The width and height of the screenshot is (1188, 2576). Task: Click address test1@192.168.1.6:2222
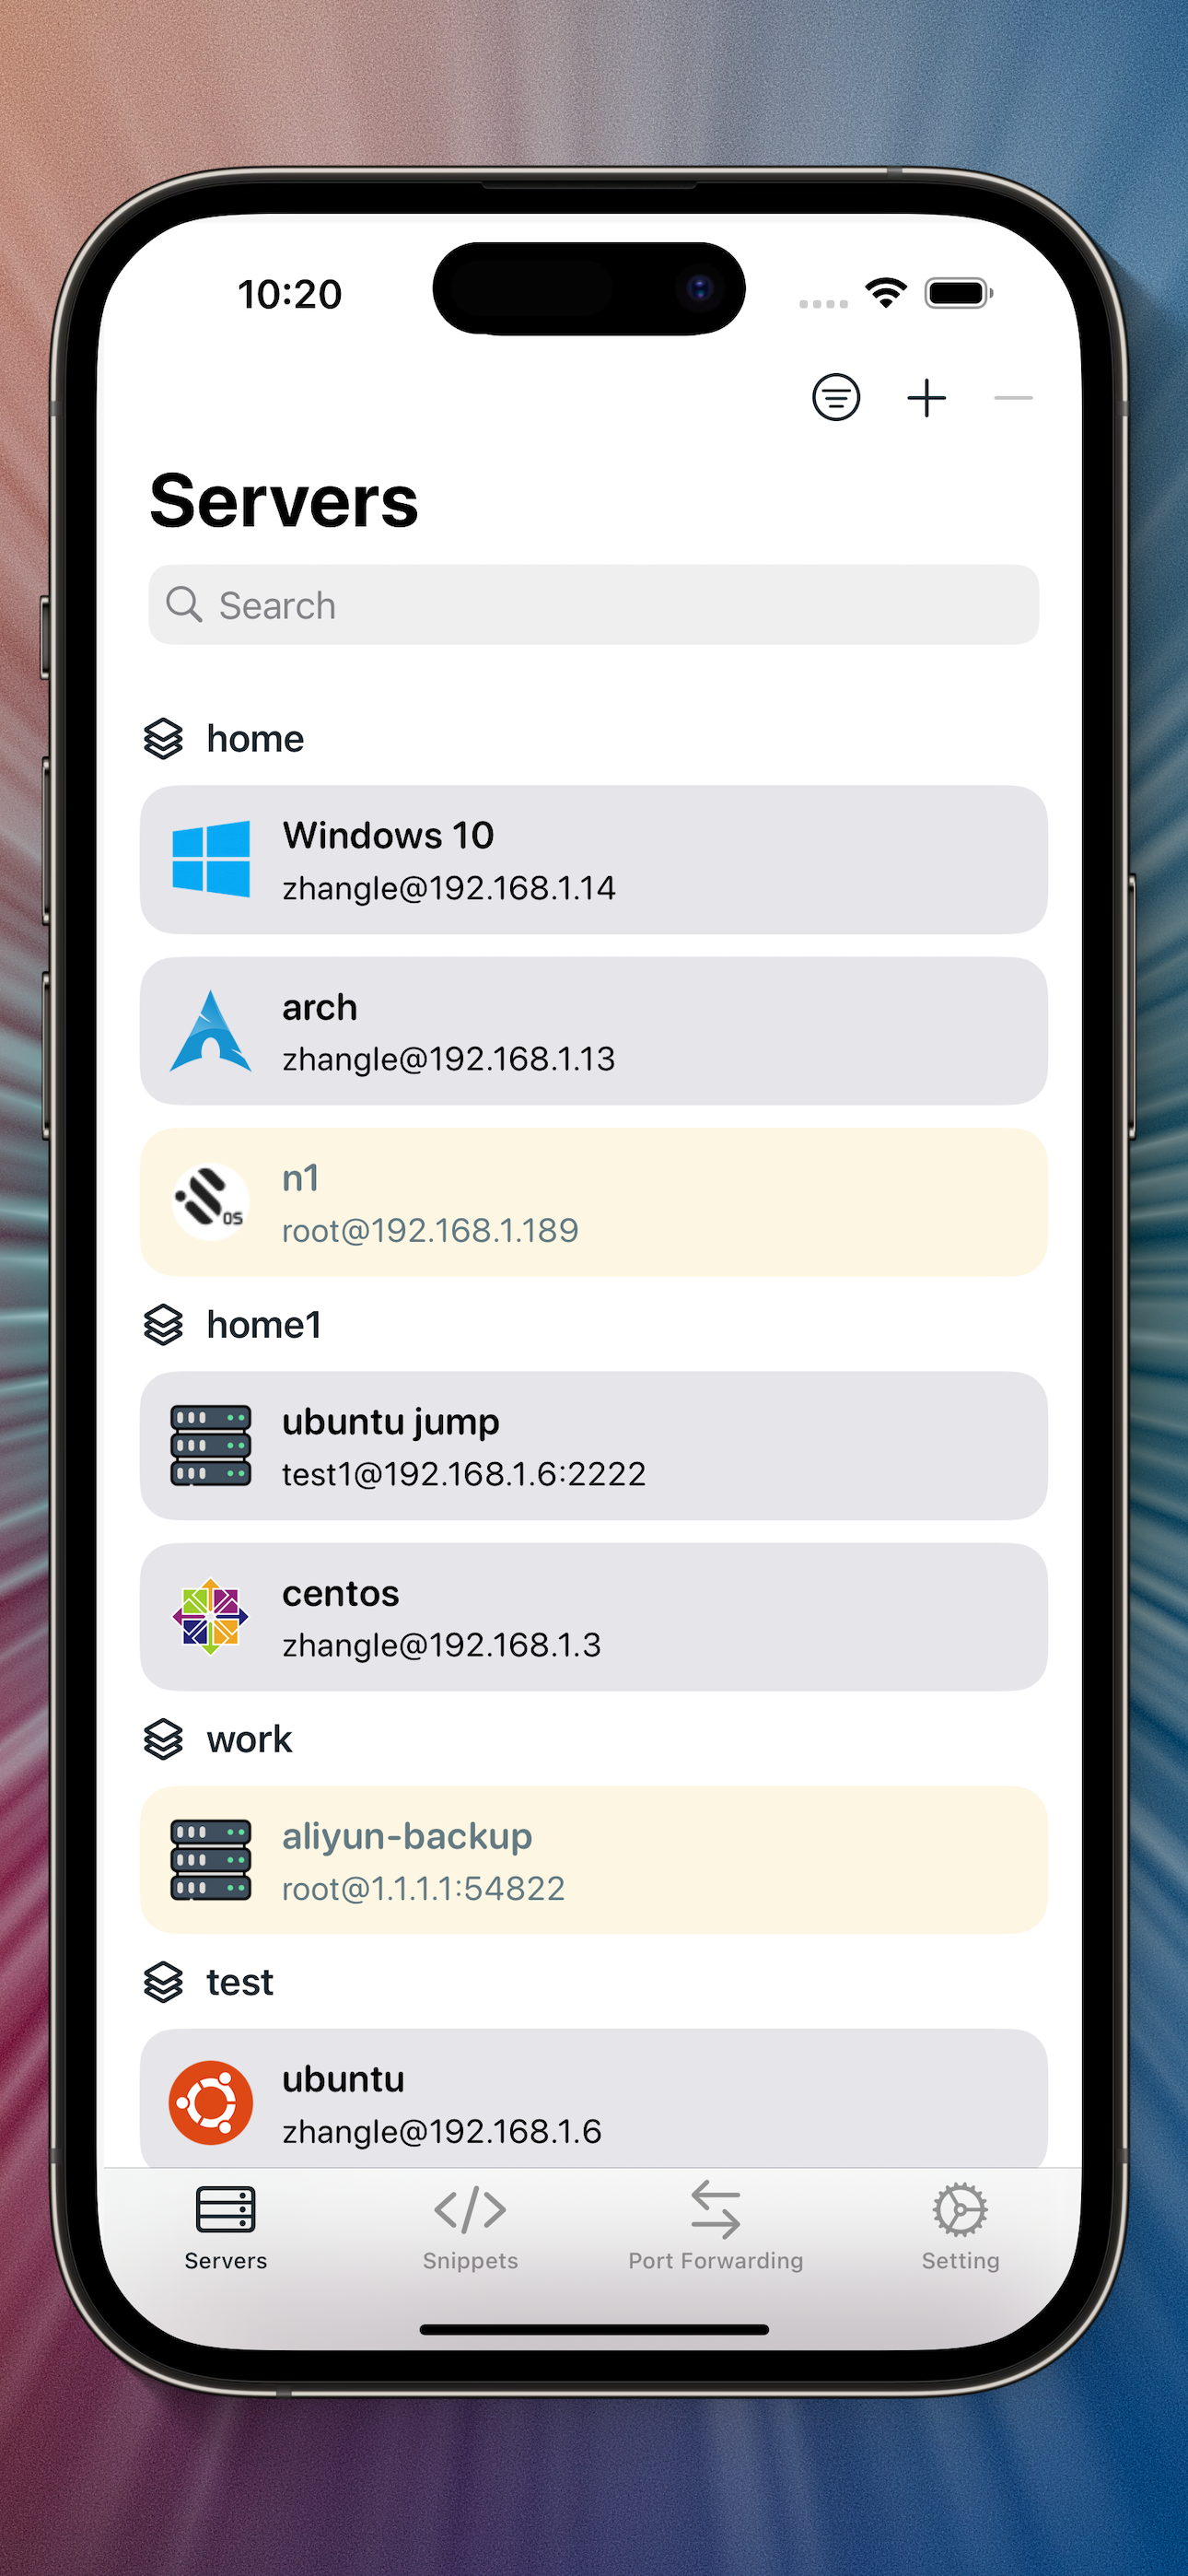[x=464, y=1474]
